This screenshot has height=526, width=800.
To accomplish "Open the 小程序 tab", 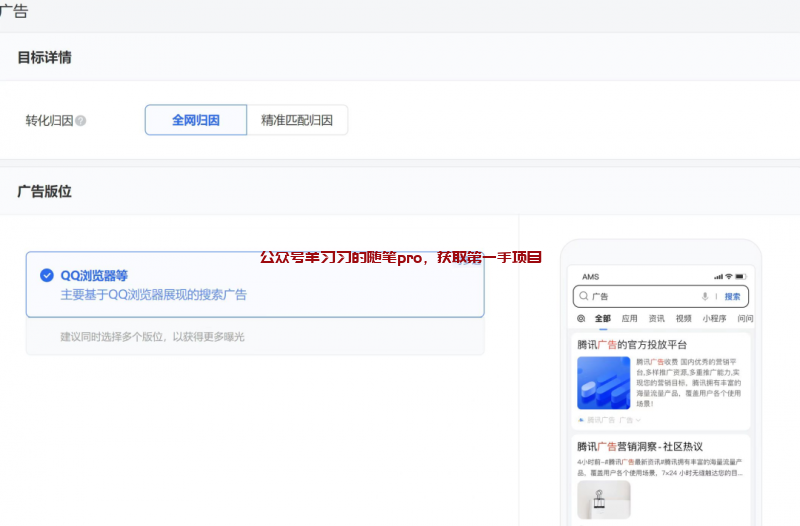I will (714, 319).
